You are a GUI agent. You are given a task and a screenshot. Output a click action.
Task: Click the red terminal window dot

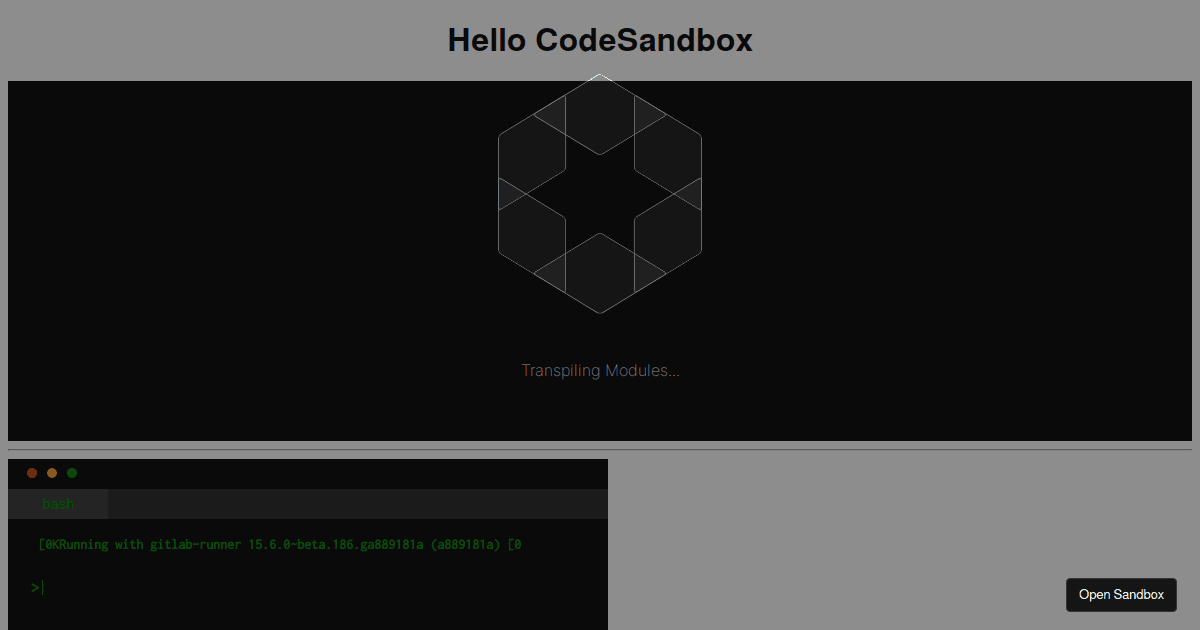(32, 473)
